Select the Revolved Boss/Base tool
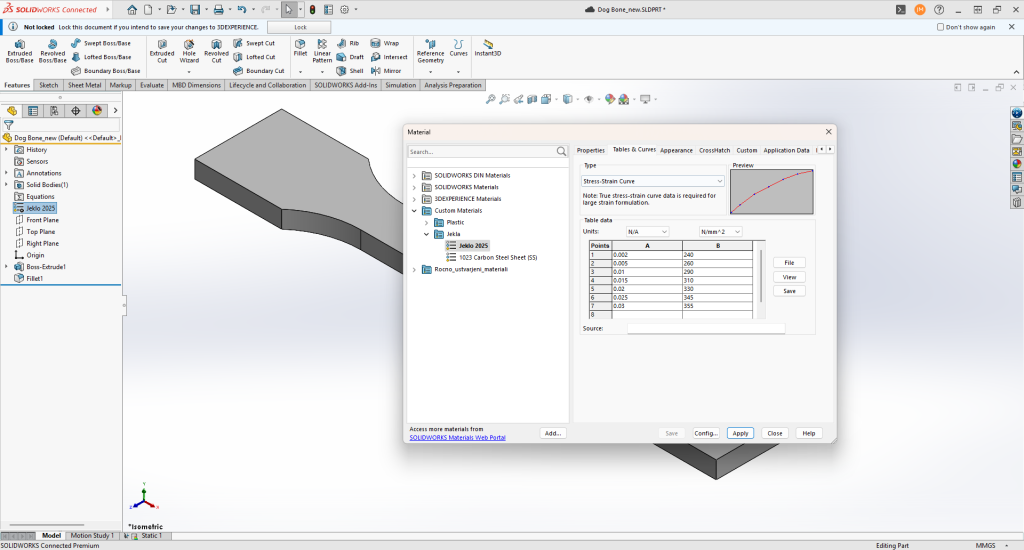This screenshot has height=550, width=1024. 52,51
